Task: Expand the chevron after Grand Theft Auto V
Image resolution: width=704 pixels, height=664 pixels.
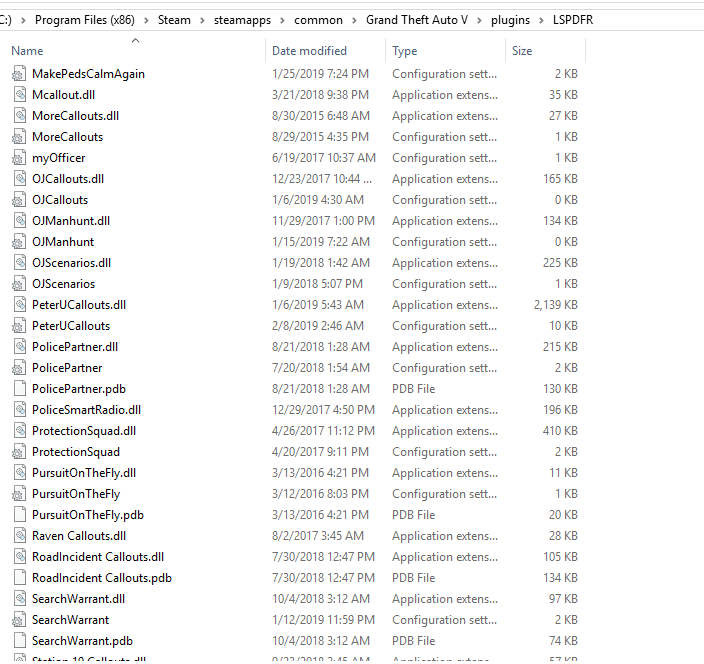Action: tap(480, 21)
